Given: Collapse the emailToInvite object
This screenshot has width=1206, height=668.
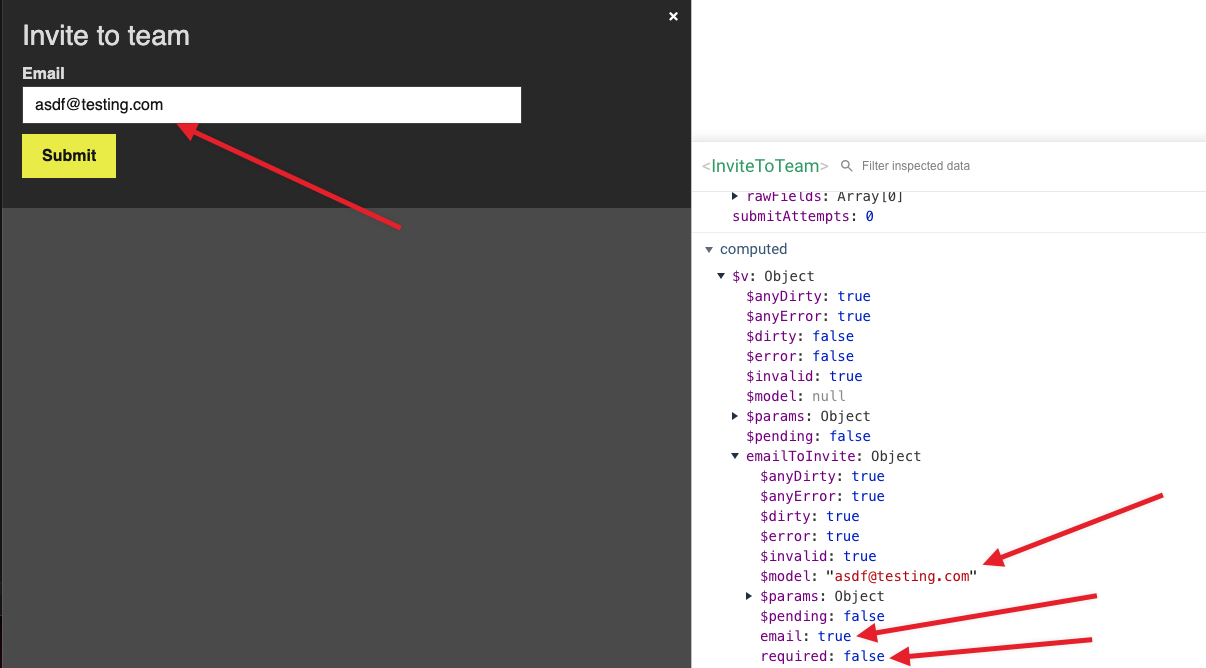Looking at the screenshot, I should pyautogui.click(x=736, y=456).
